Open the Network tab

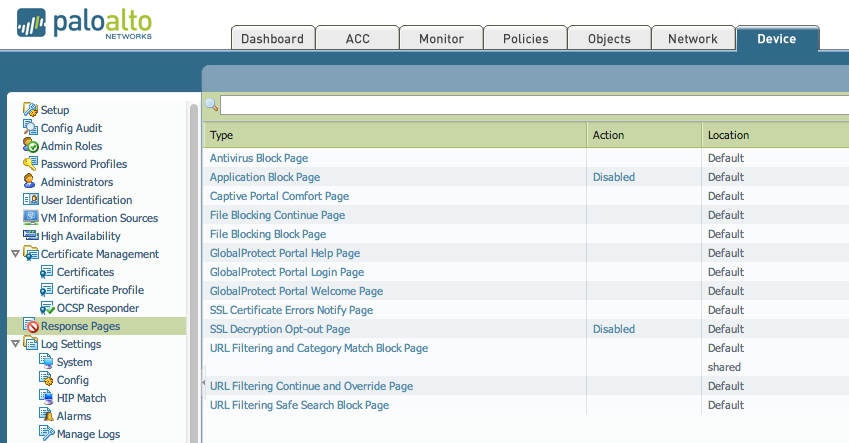(x=693, y=39)
